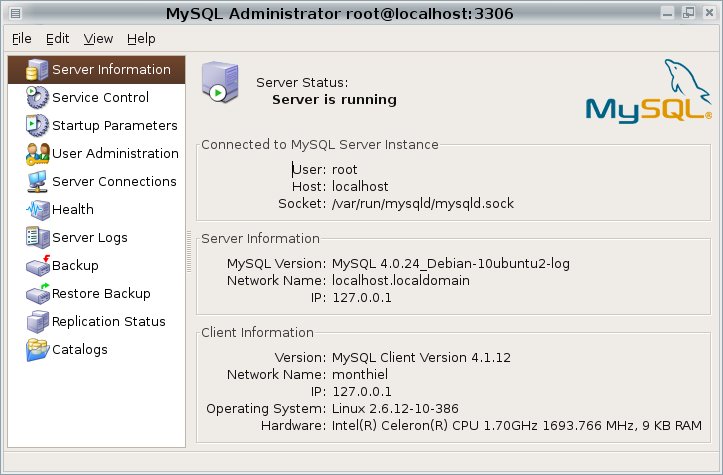723x475 pixels.
Task: Click 'MySQL 4.0.24_Debian-10ubuntu2-log' version text
Action: pyautogui.click(x=451, y=264)
